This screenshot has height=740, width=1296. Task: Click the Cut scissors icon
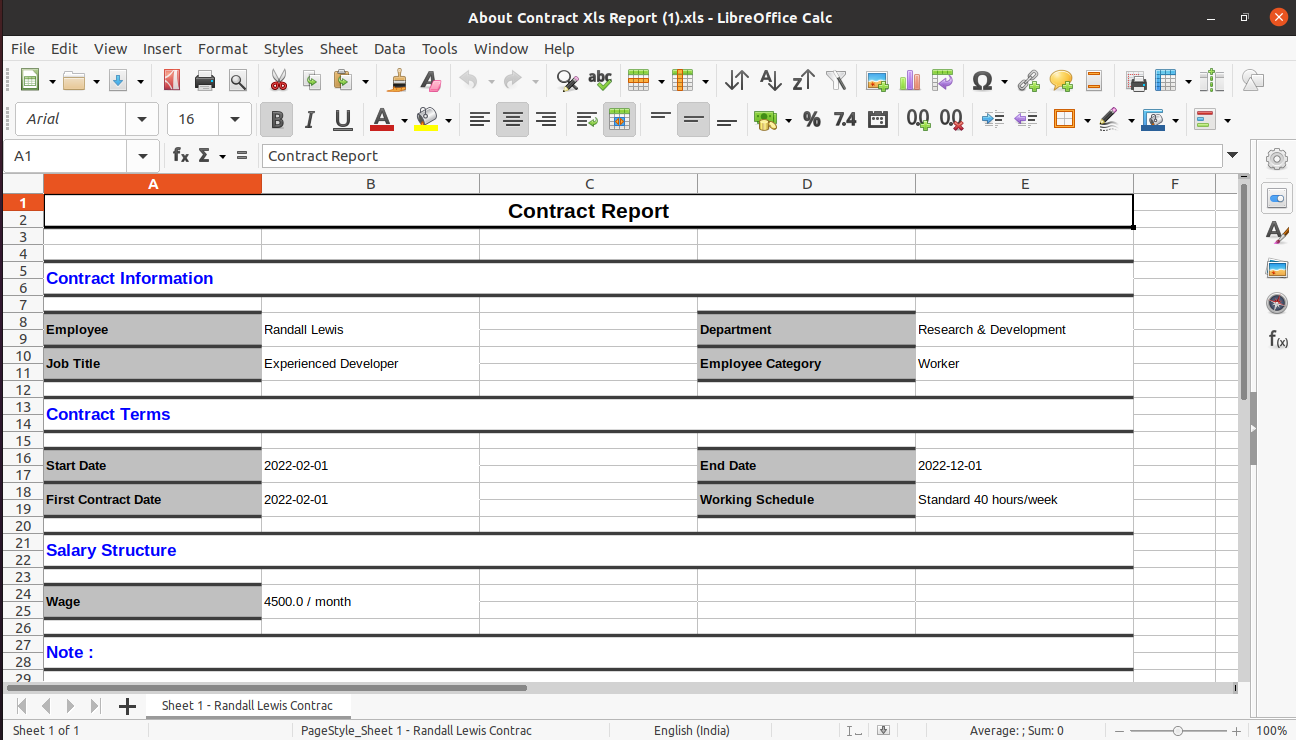[x=279, y=80]
